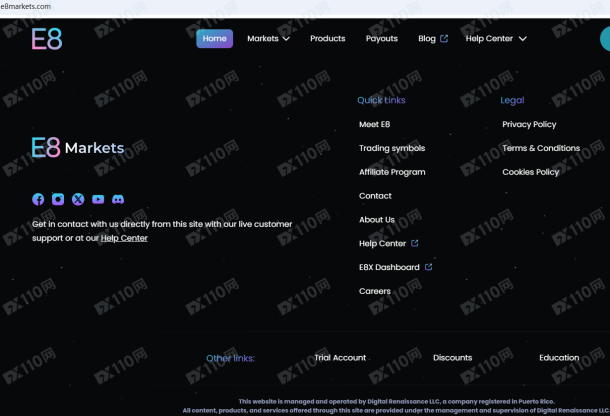Click the 'Quick Links' heading
Viewport: 610px width, 416px height.
[381, 100]
